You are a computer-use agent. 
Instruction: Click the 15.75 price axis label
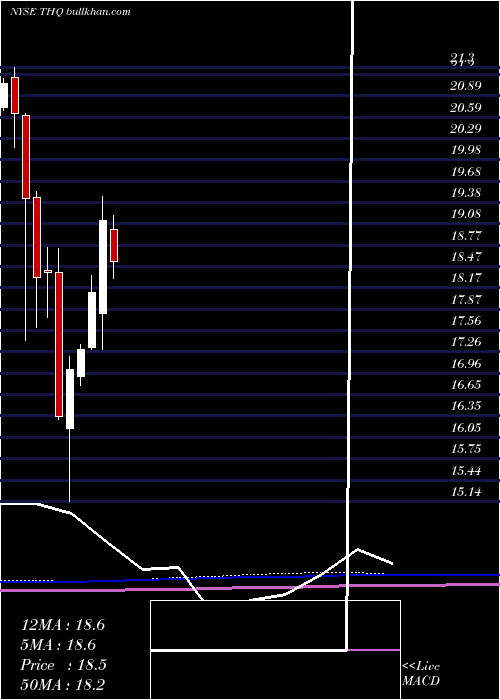(x=466, y=448)
